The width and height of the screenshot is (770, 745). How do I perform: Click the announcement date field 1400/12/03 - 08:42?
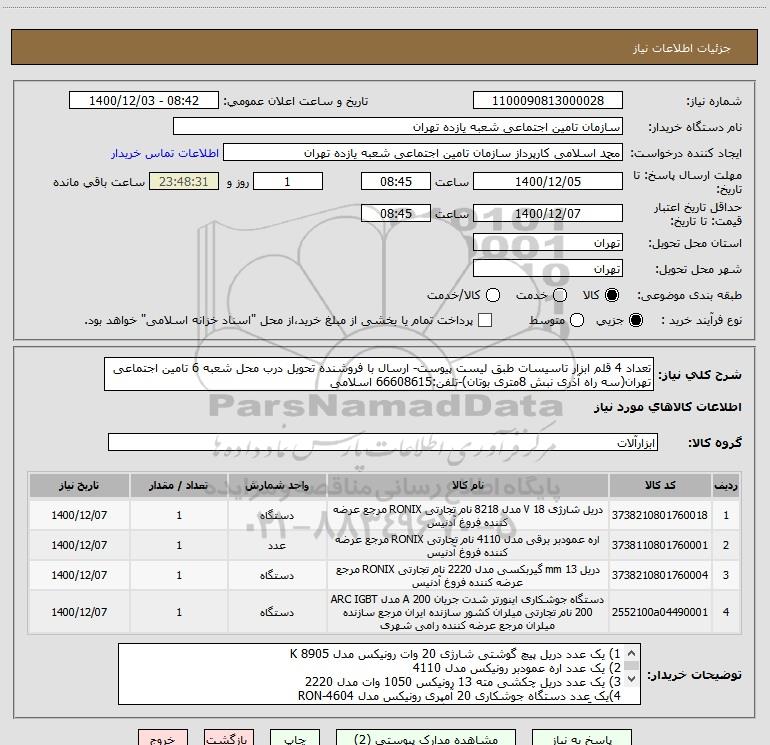(x=144, y=101)
